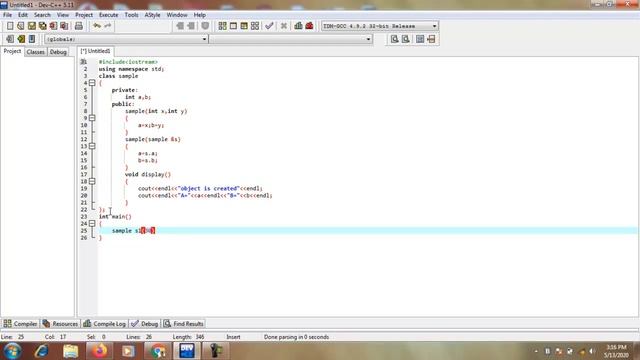The image size is (640, 360).
Task: Open the Compiler bottom tab
Action: coord(20,324)
